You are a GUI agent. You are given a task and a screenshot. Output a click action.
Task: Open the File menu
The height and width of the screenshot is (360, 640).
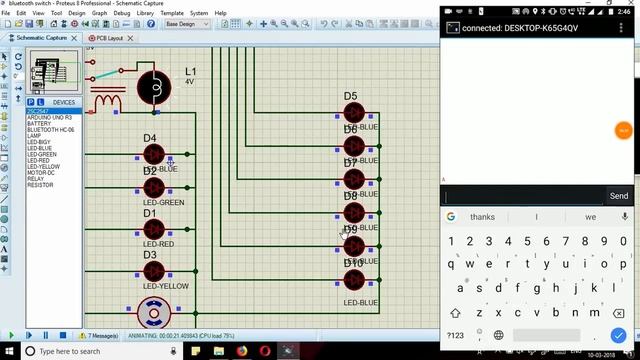[6, 13]
